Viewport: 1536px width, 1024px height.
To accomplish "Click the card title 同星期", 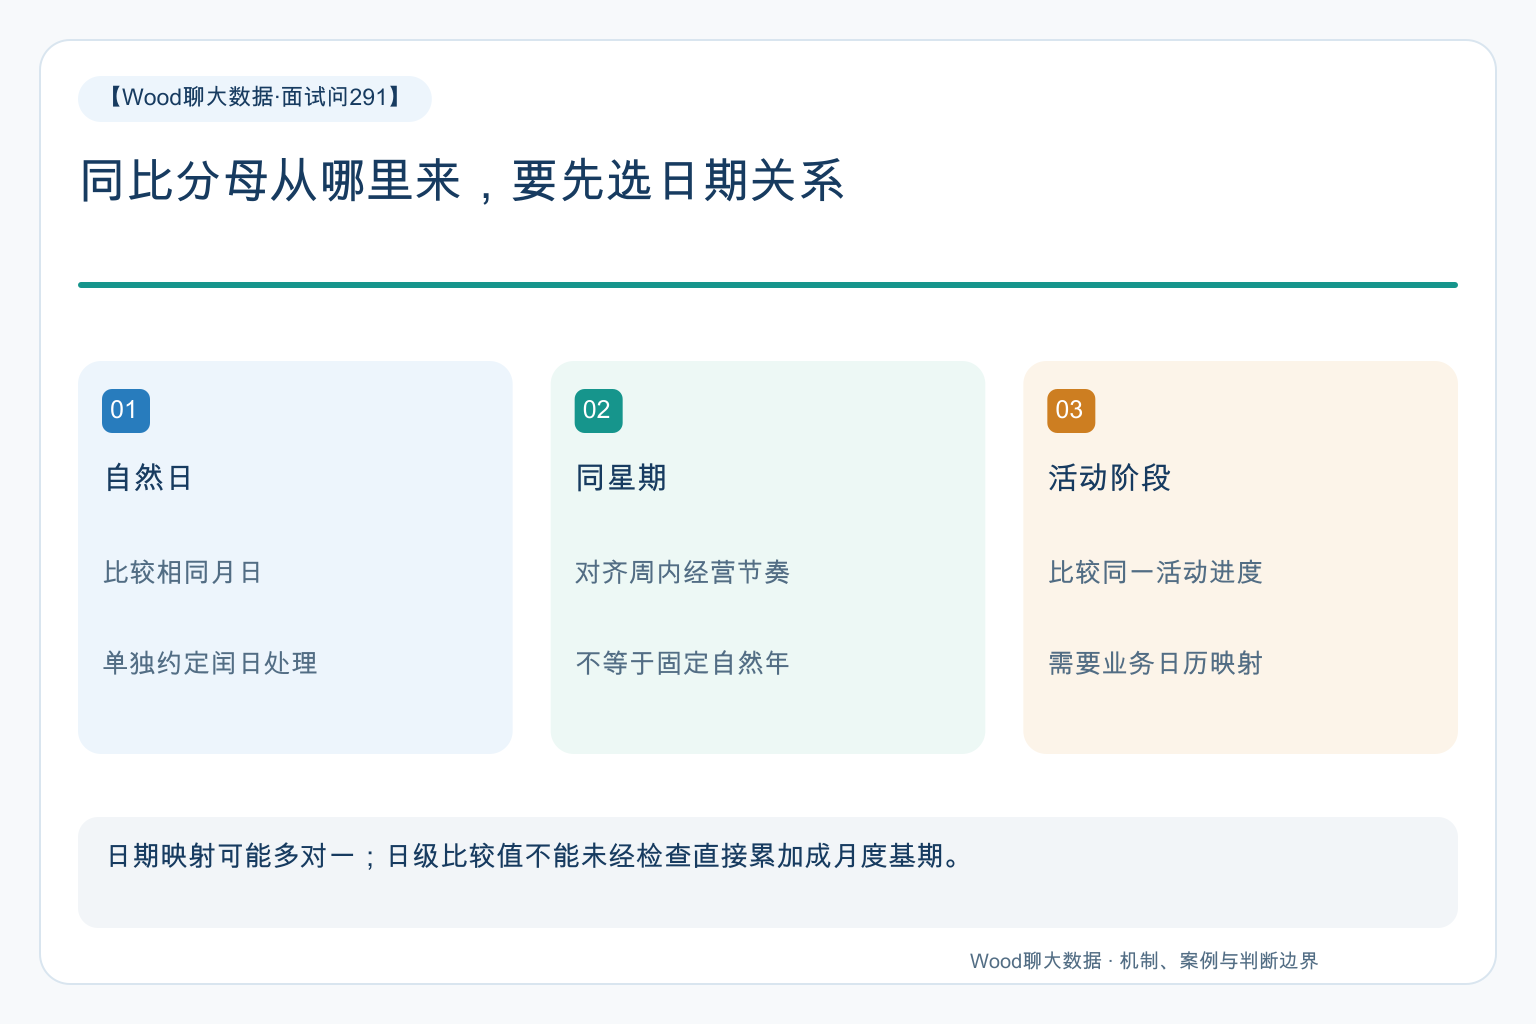I will pos(621,478).
